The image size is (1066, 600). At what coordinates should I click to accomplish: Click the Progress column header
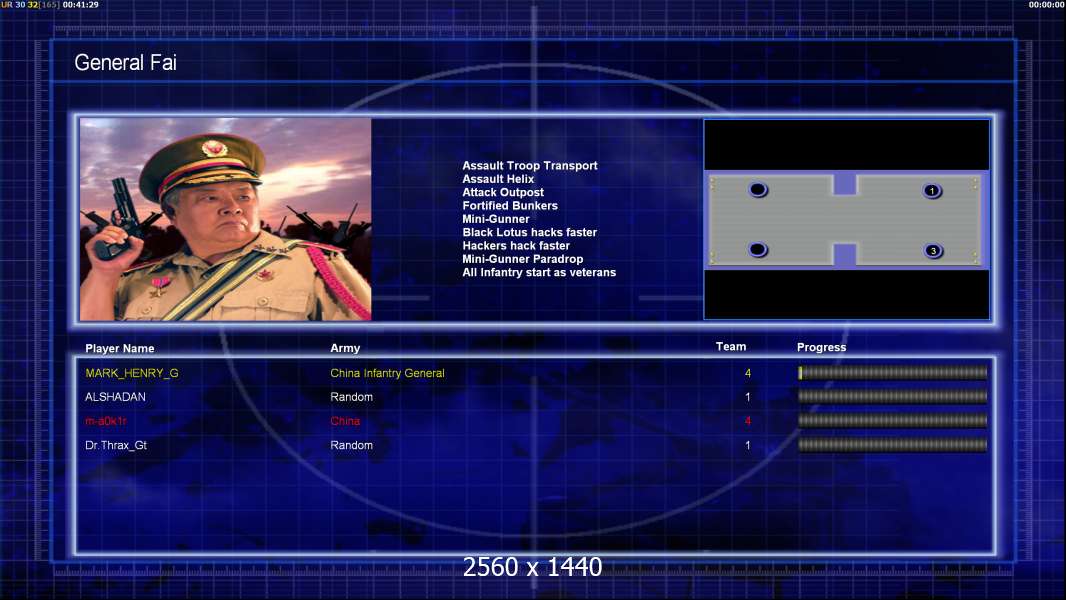tap(821, 347)
